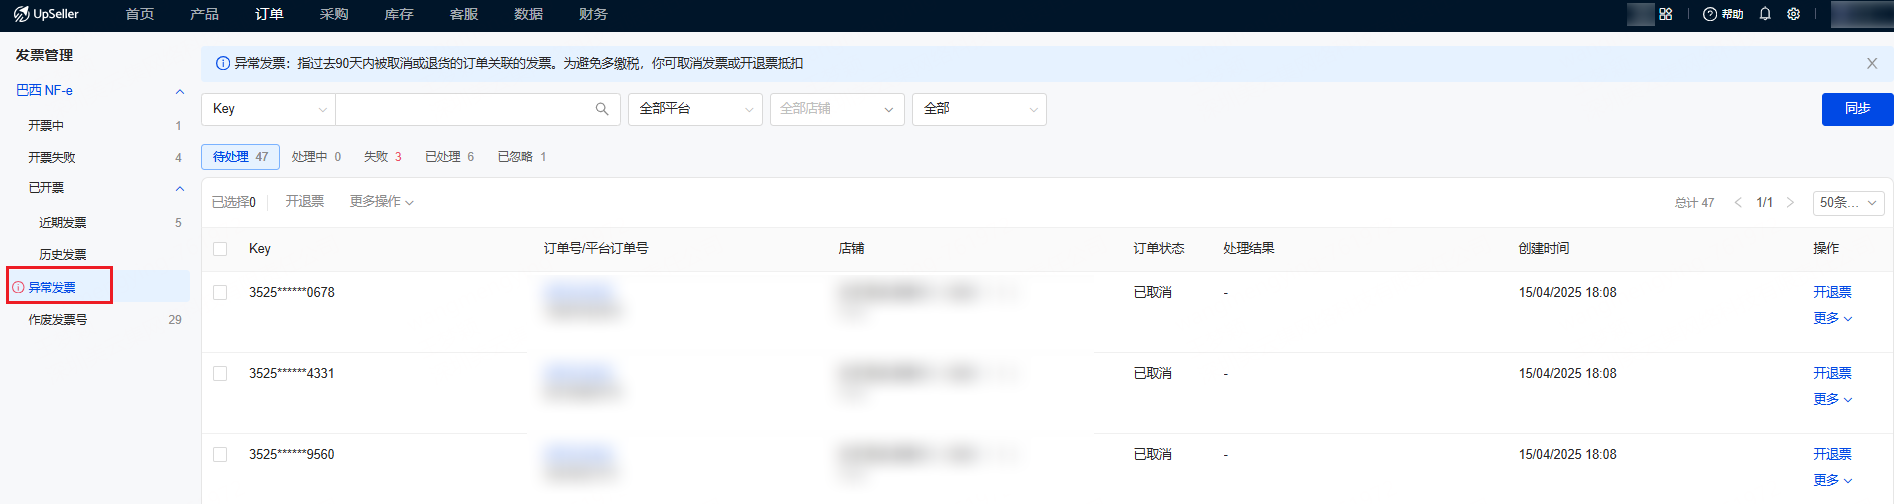Expand 更多 for row 3525******0678

[1832, 318]
